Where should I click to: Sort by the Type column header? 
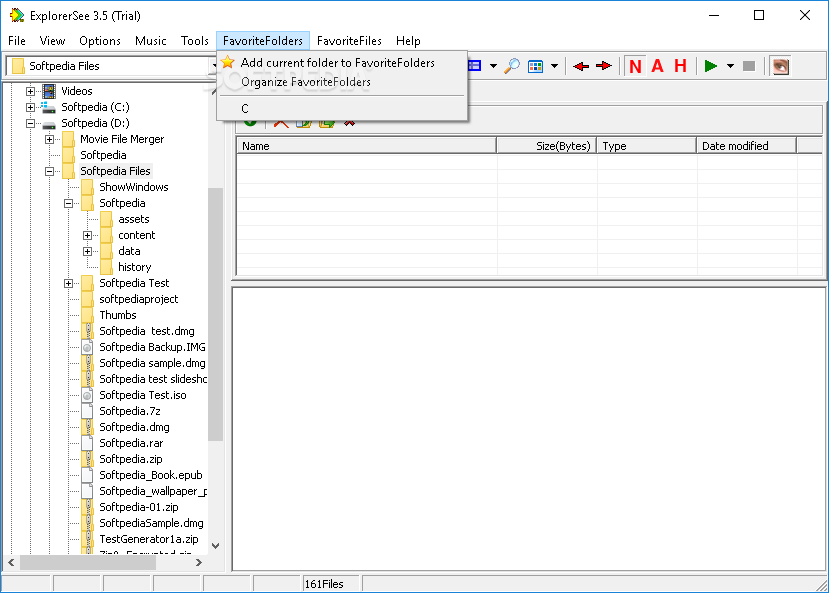point(647,146)
